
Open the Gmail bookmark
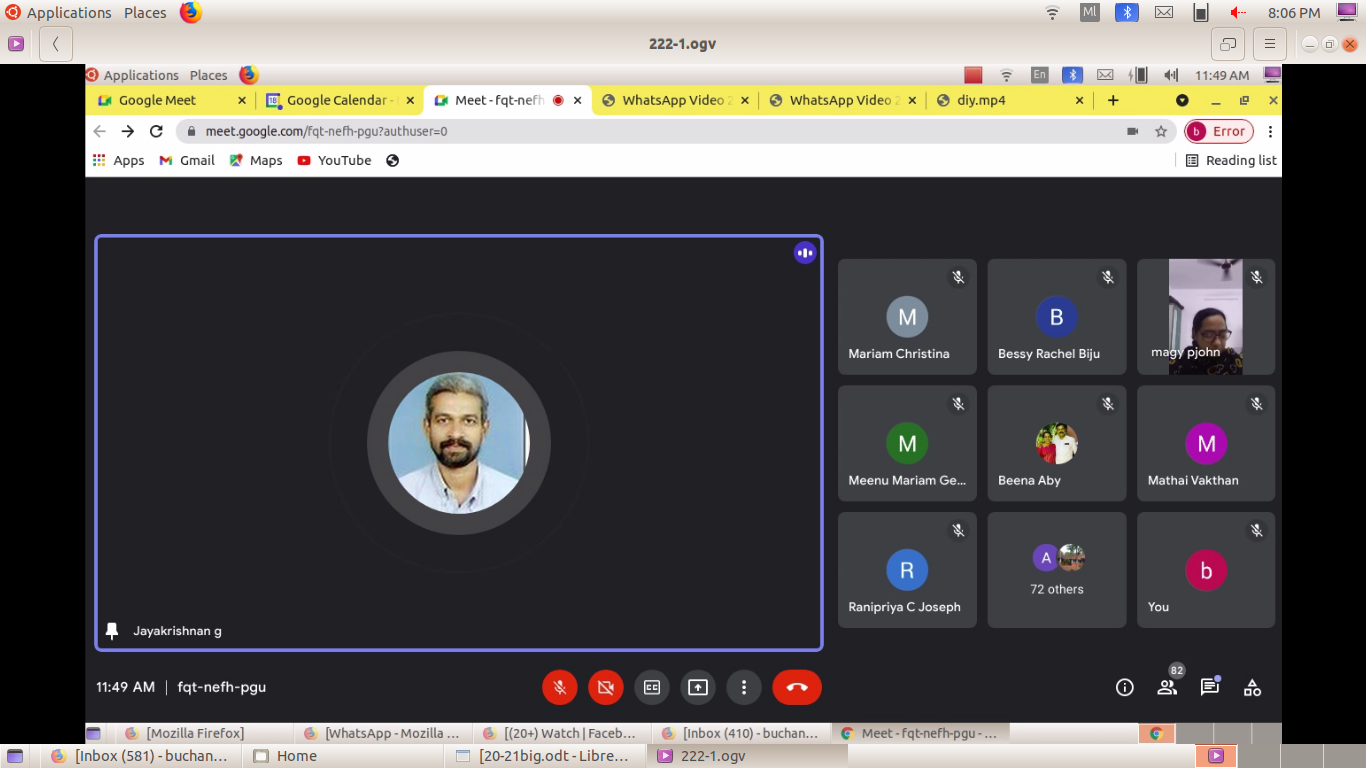point(187,160)
